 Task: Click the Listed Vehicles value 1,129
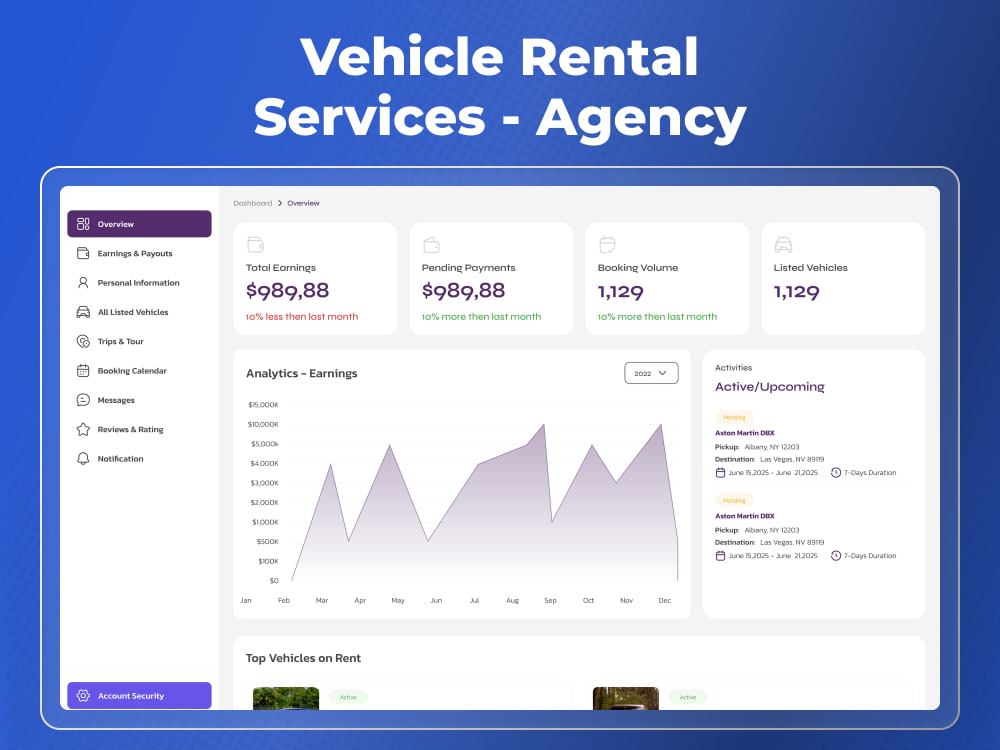(x=797, y=292)
